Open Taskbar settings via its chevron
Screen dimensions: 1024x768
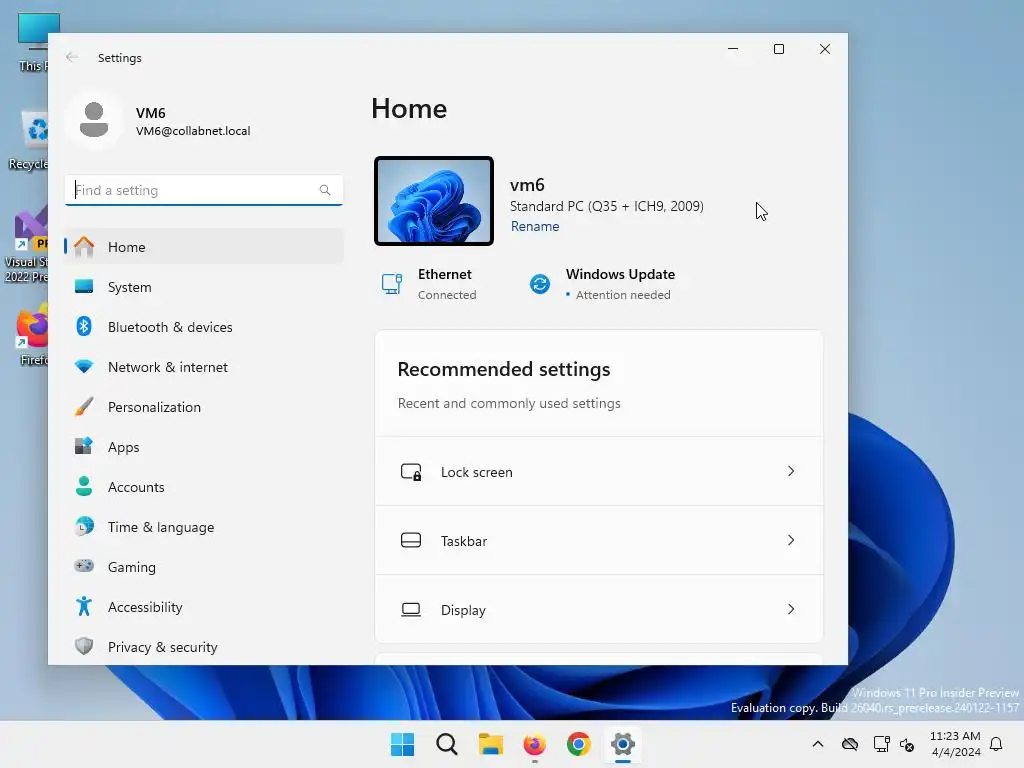point(791,540)
